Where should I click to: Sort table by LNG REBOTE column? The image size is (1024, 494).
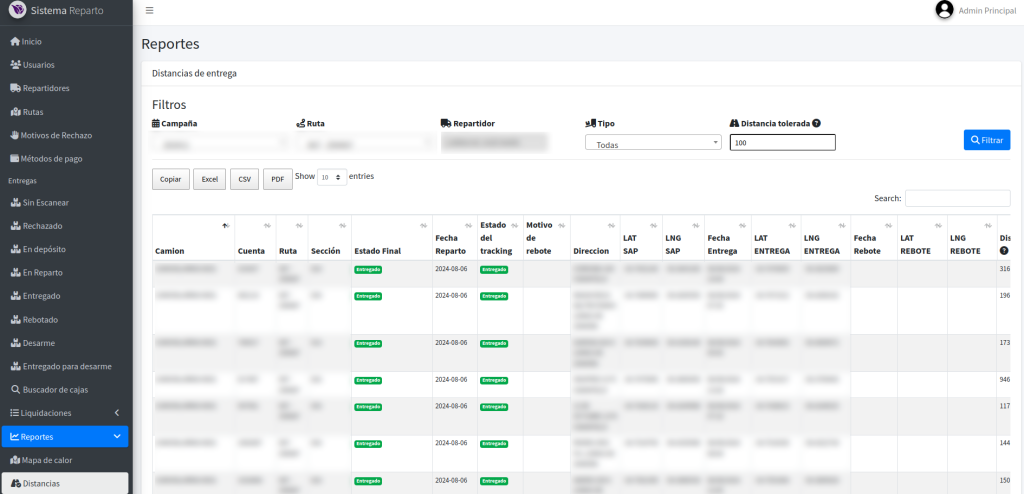[x=972, y=238]
